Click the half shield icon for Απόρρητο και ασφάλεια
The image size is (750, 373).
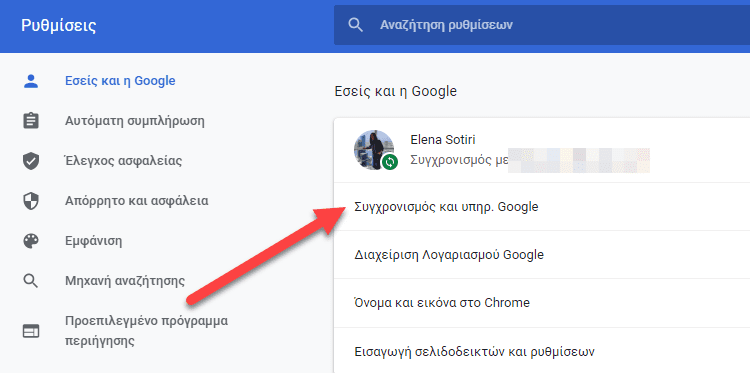31,201
